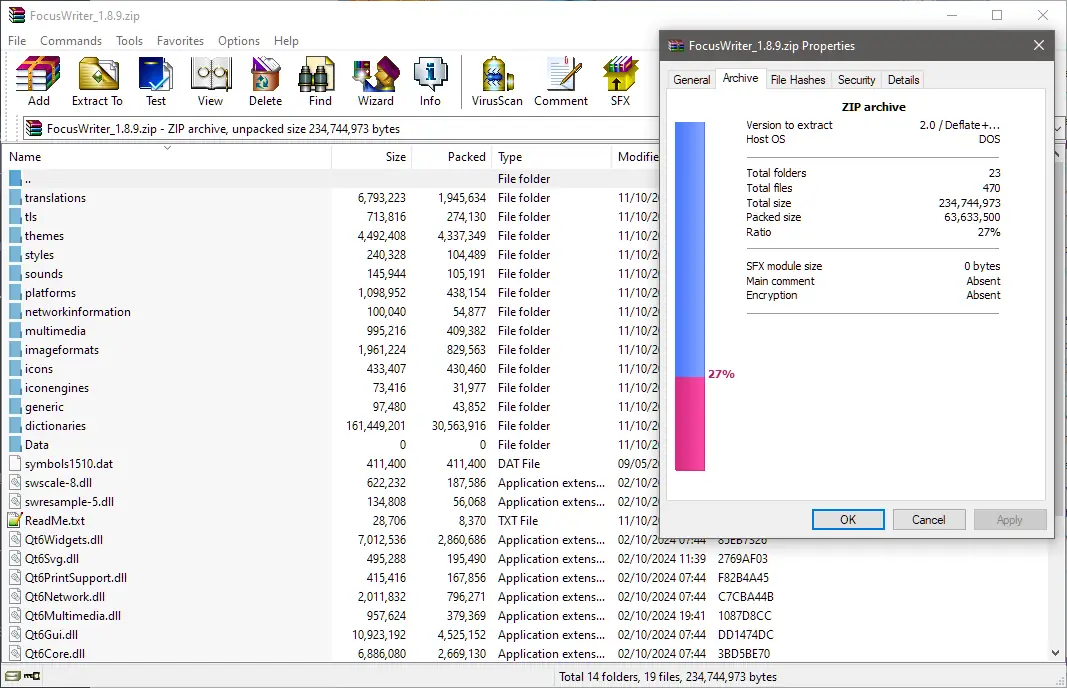
Task: Open the Find binoculars tool
Action: click(x=320, y=82)
